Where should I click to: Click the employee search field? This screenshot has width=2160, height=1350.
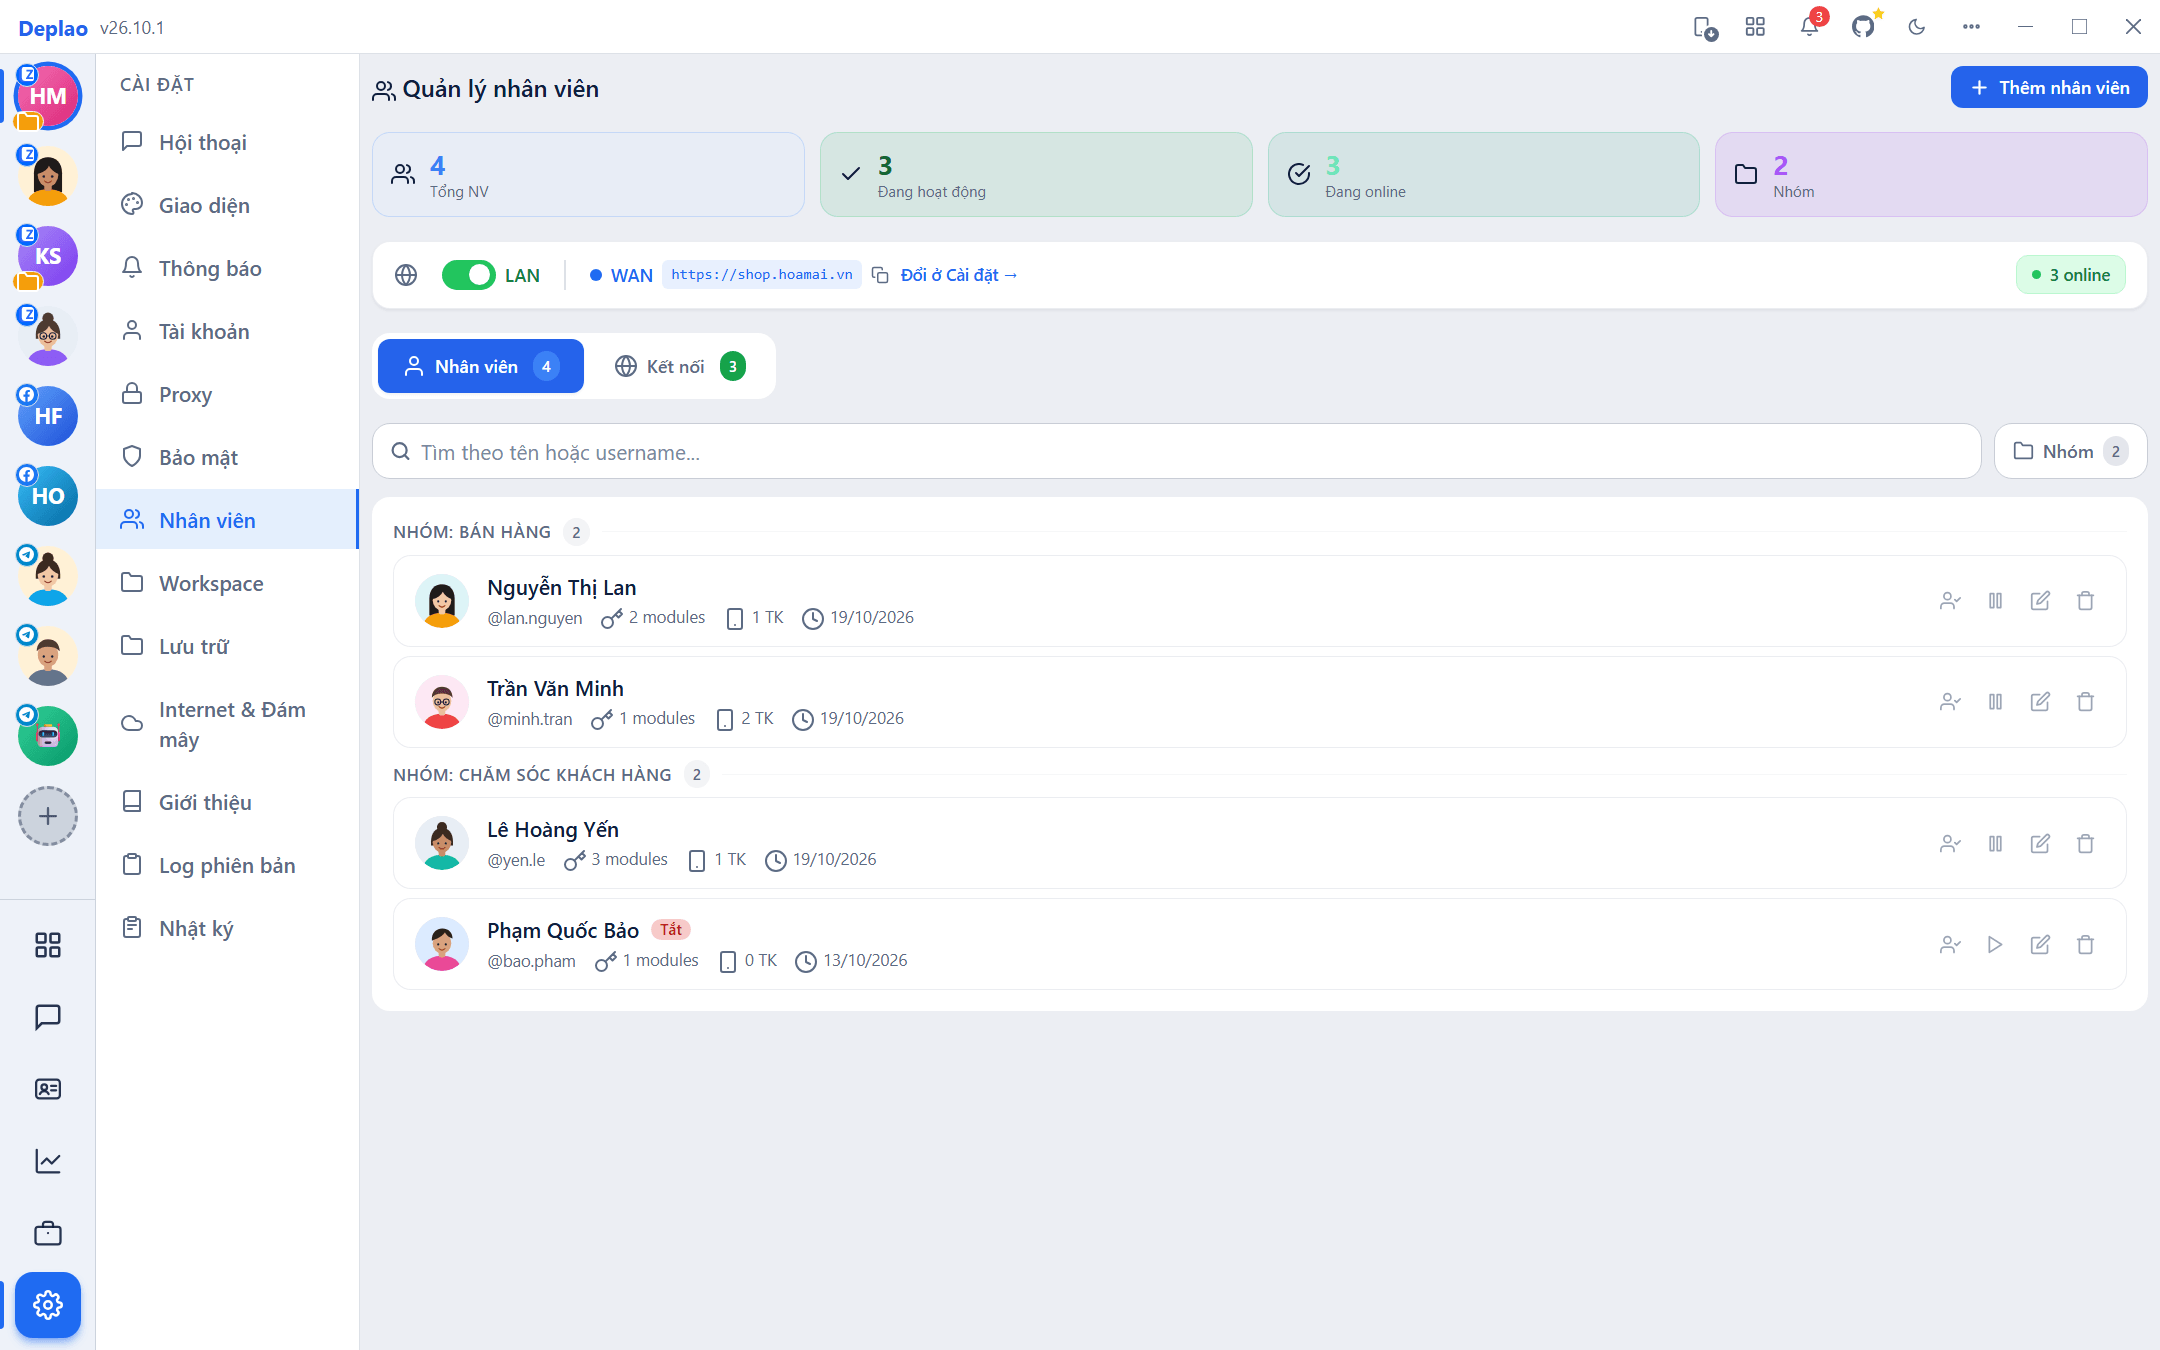[x=1176, y=451]
